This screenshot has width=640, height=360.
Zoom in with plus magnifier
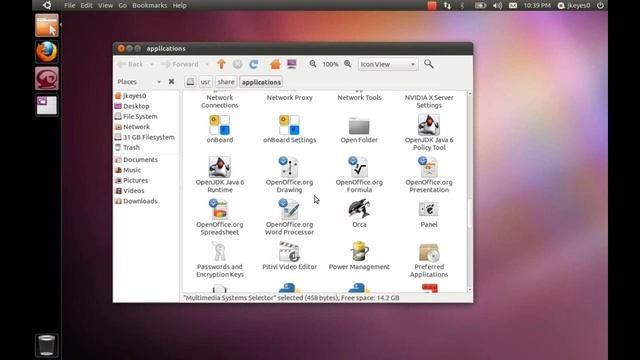pyautogui.click(x=348, y=64)
